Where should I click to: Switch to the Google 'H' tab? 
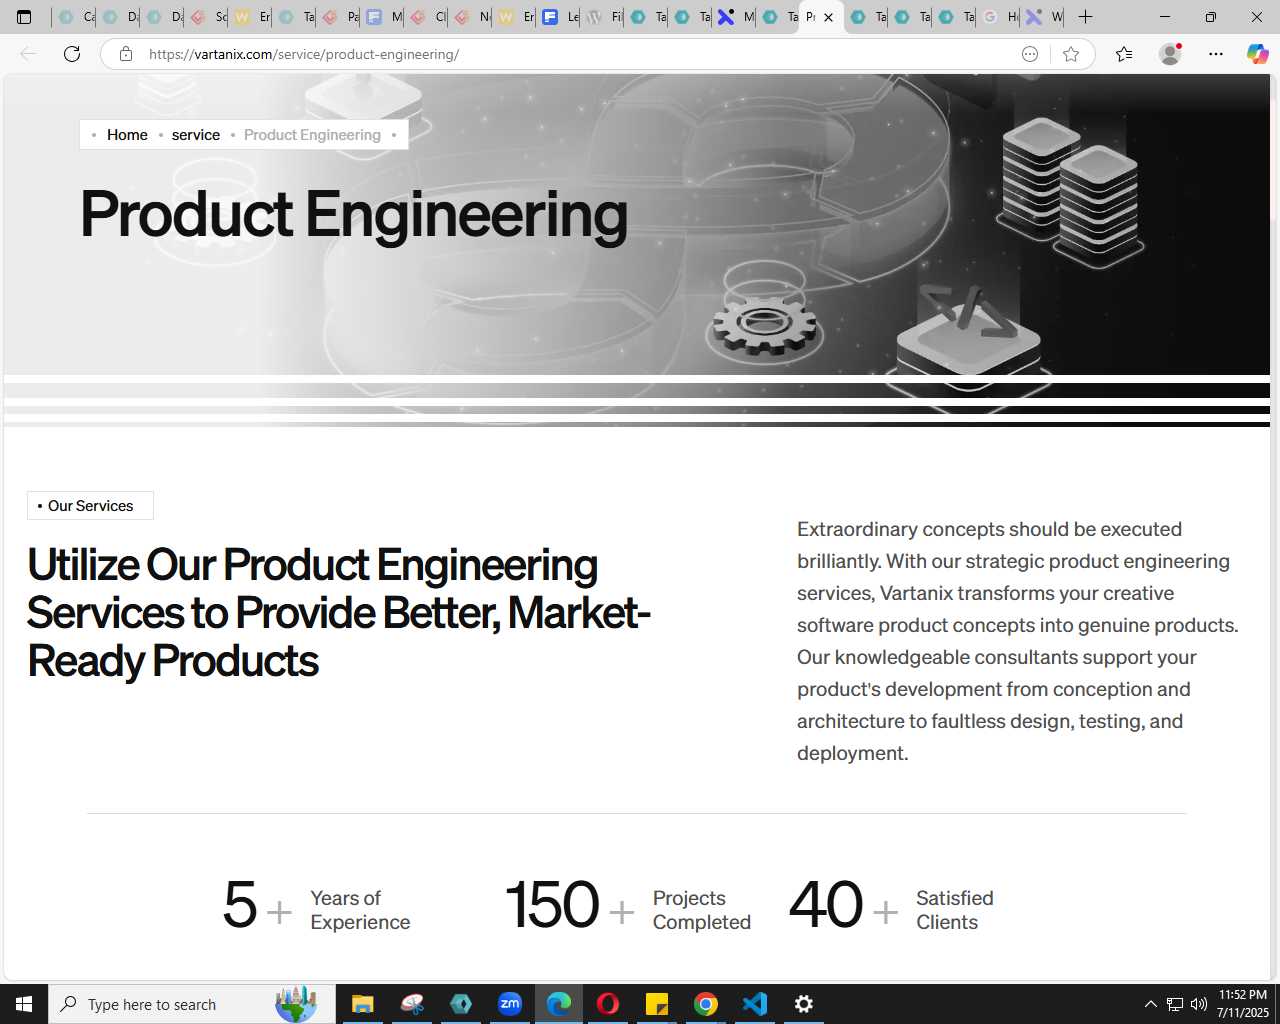tap(1000, 17)
